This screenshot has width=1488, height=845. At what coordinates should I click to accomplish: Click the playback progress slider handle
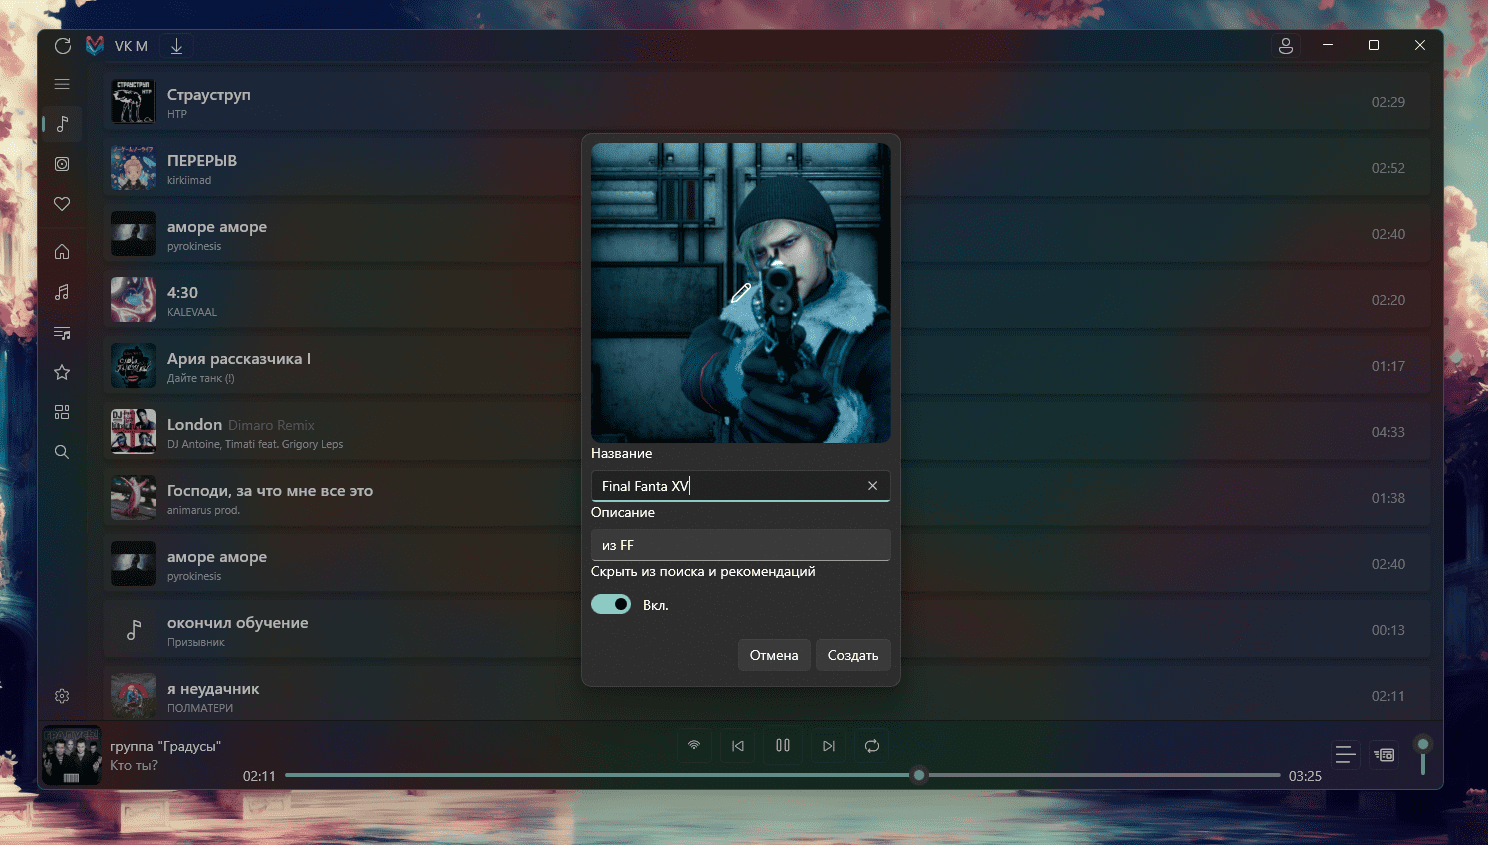pos(919,775)
